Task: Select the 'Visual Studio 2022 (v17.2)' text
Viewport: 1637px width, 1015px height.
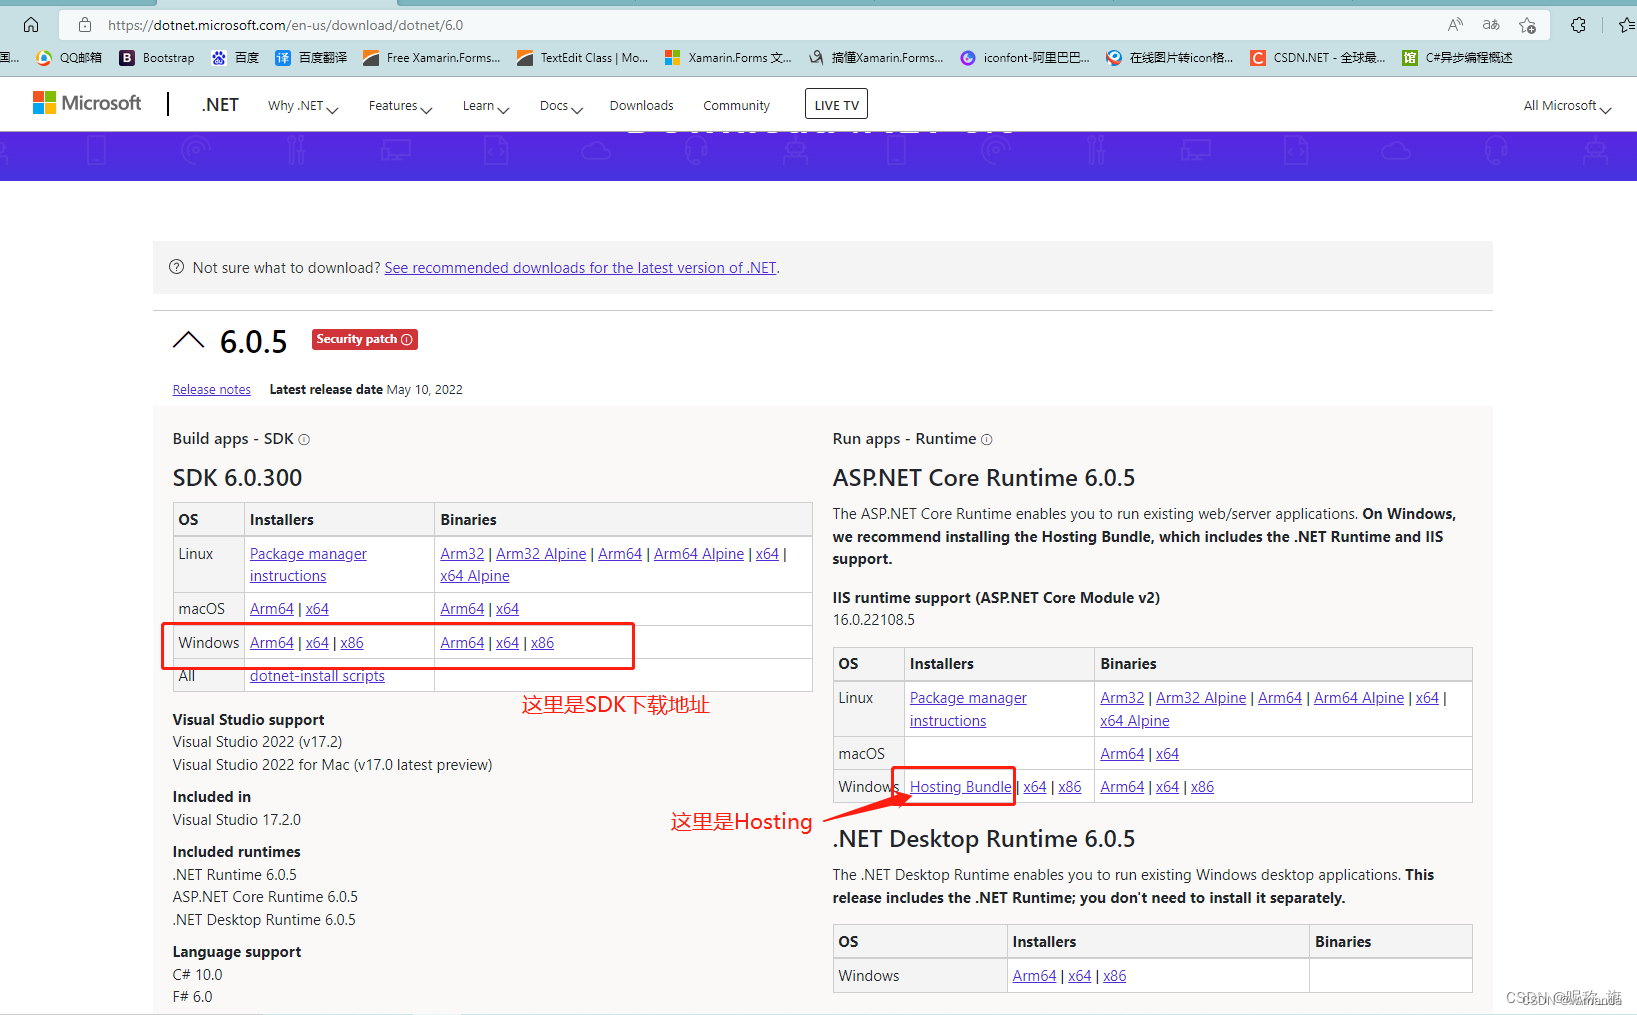Action: point(257,742)
